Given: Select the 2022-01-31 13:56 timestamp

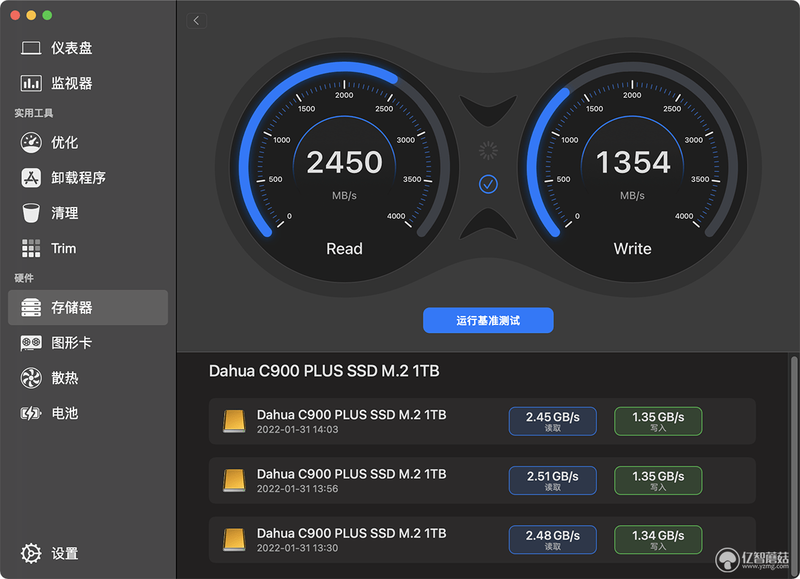Looking at the screenshot, I should click(x=297, y=489).
